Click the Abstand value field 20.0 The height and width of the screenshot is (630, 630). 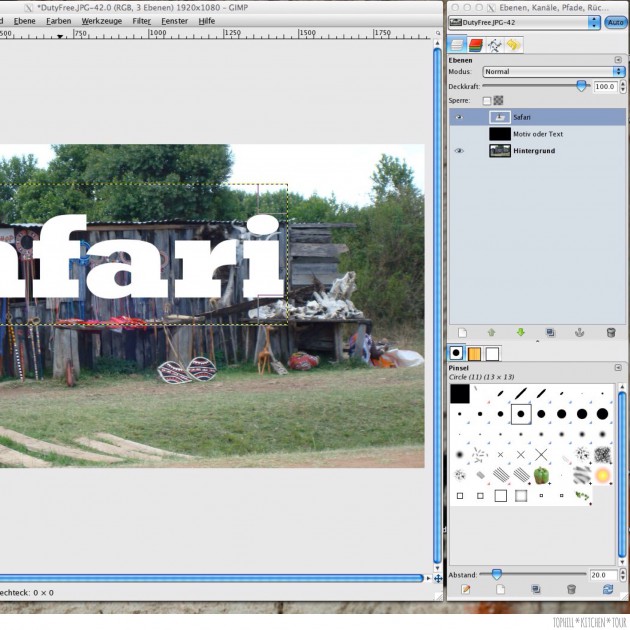(x=603, y=575)
